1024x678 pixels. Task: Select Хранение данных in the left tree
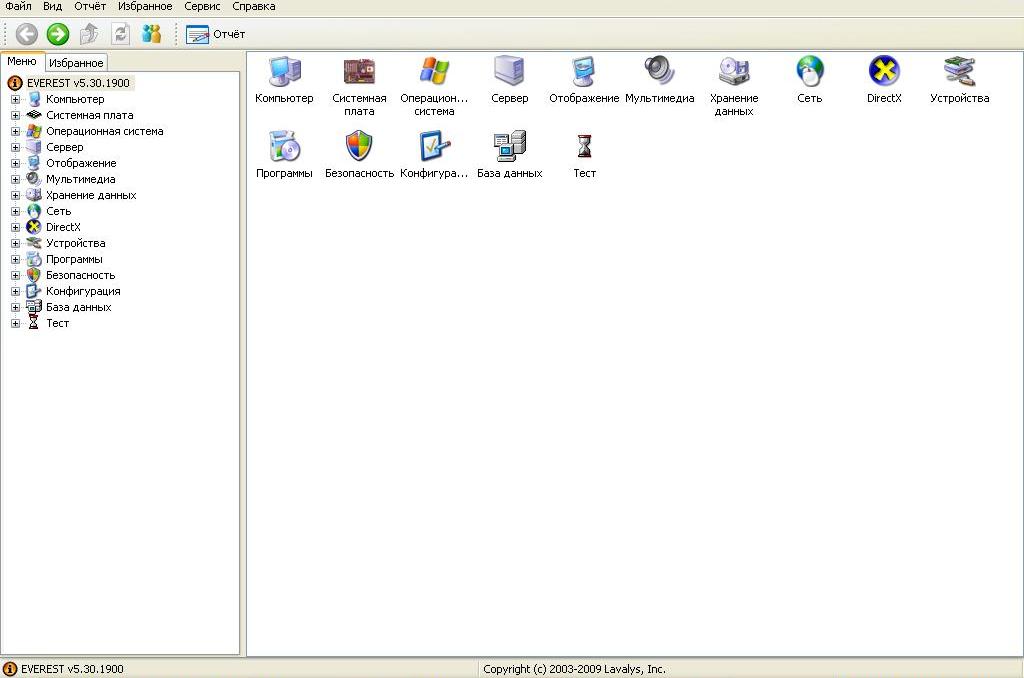point(91,195)
